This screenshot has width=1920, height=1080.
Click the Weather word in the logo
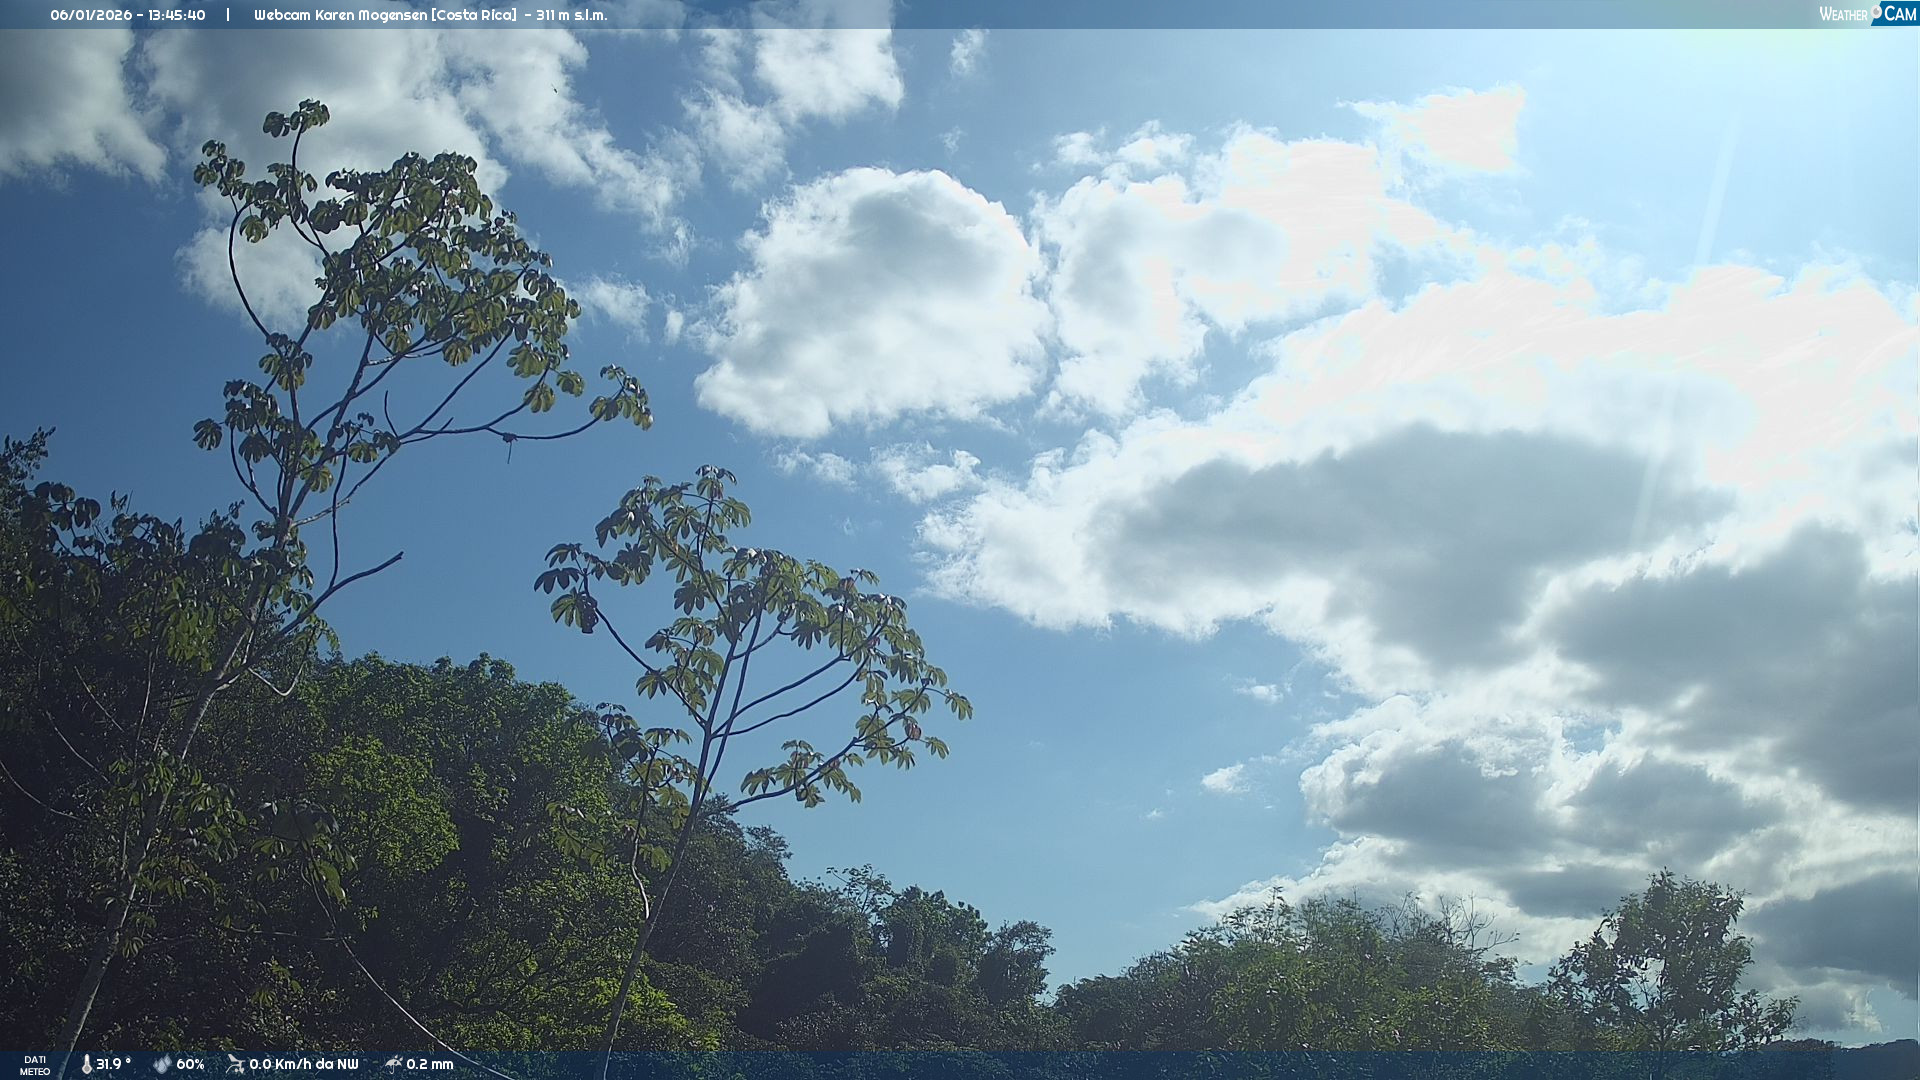(1843, 15)
